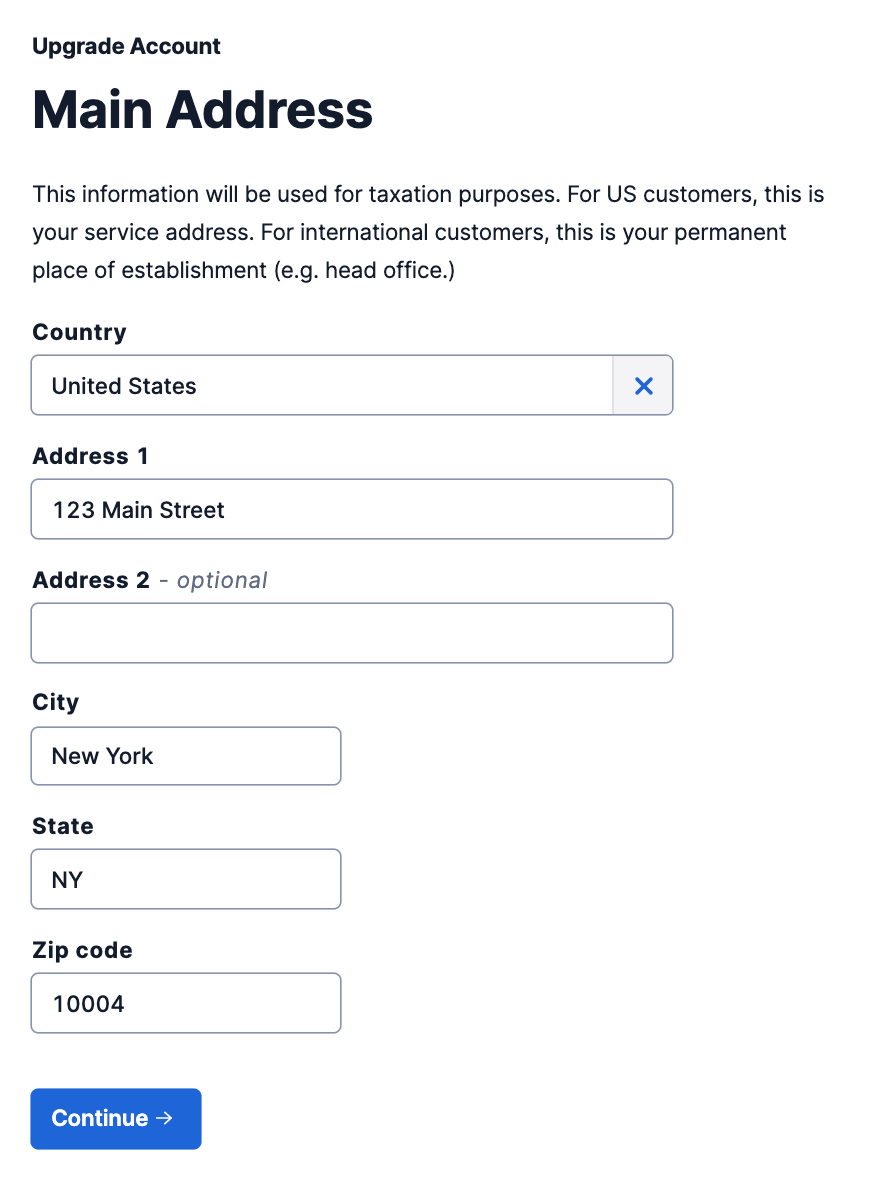Click the Upgrade Account subtitle
The image size is (880, 1184).
click(126, 47)
